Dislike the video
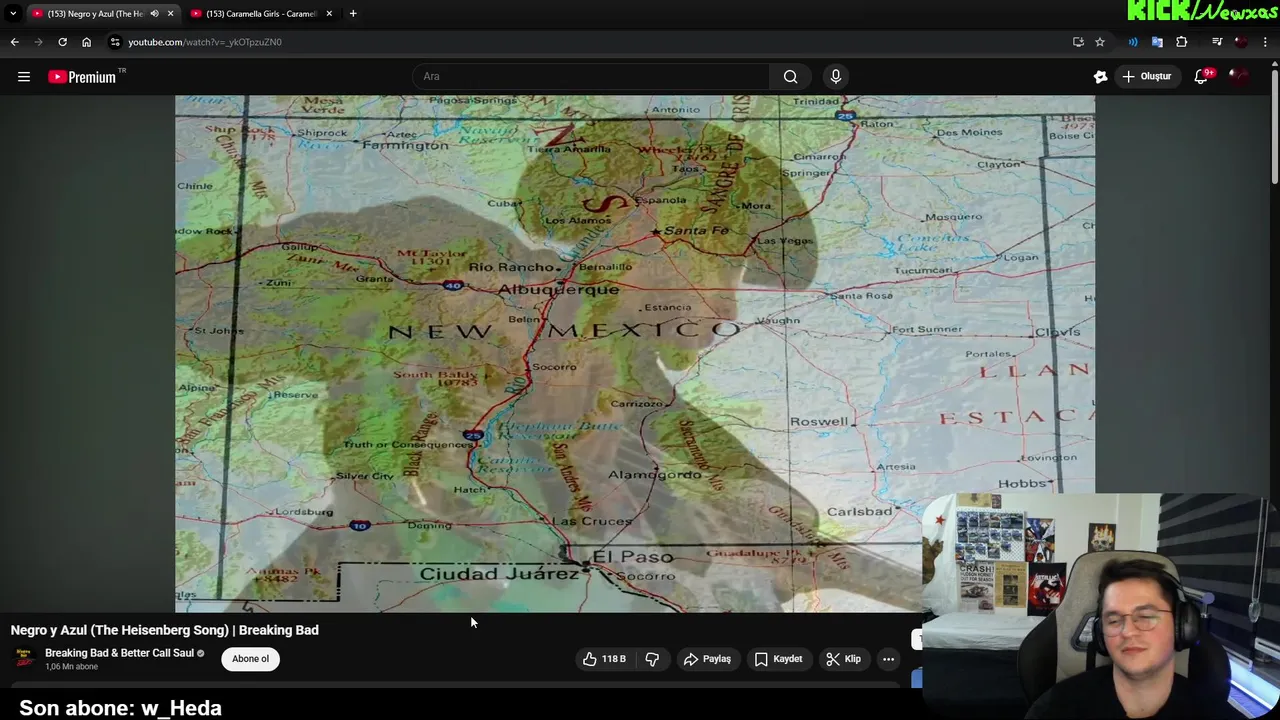Image resolution: width=1280 pixels, height=720 pixels. [652, 659]
